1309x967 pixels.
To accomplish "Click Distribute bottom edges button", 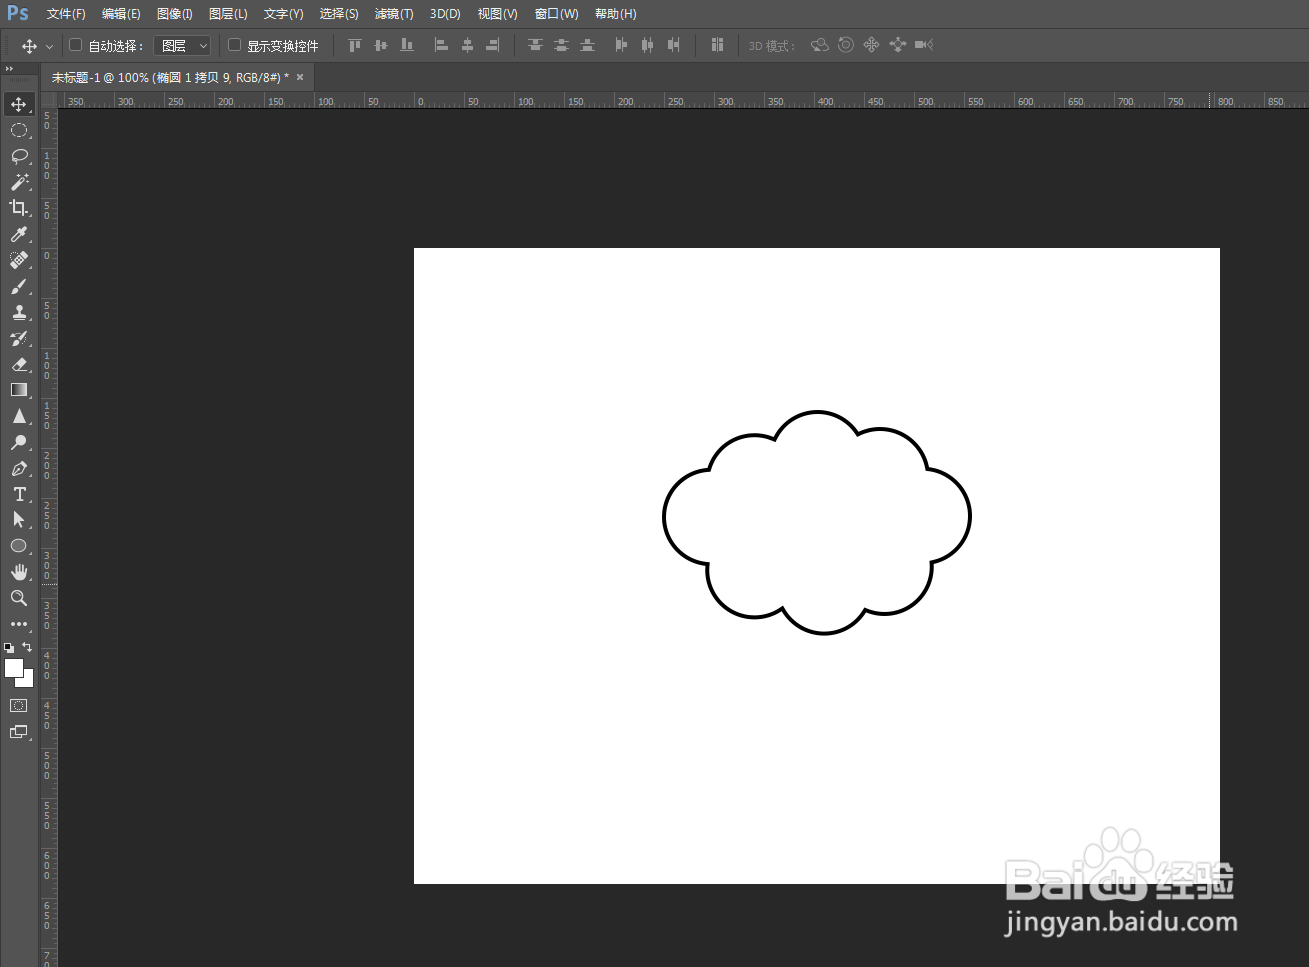I will point(587,45).
